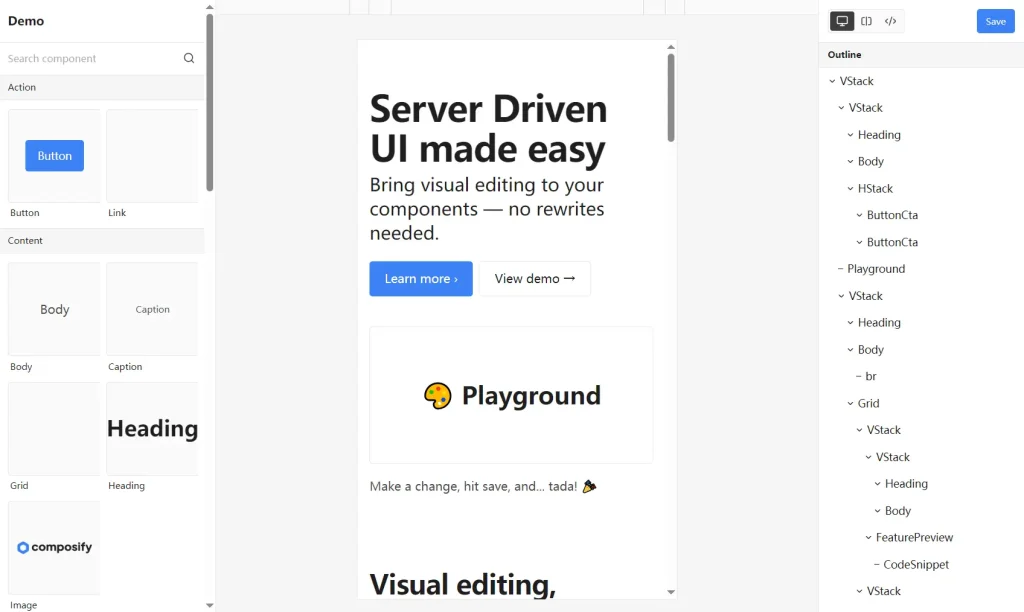Select the Caption component card under Content
Image resolution: width=1024 pixels, height=612 pixels.
(151, 309)
